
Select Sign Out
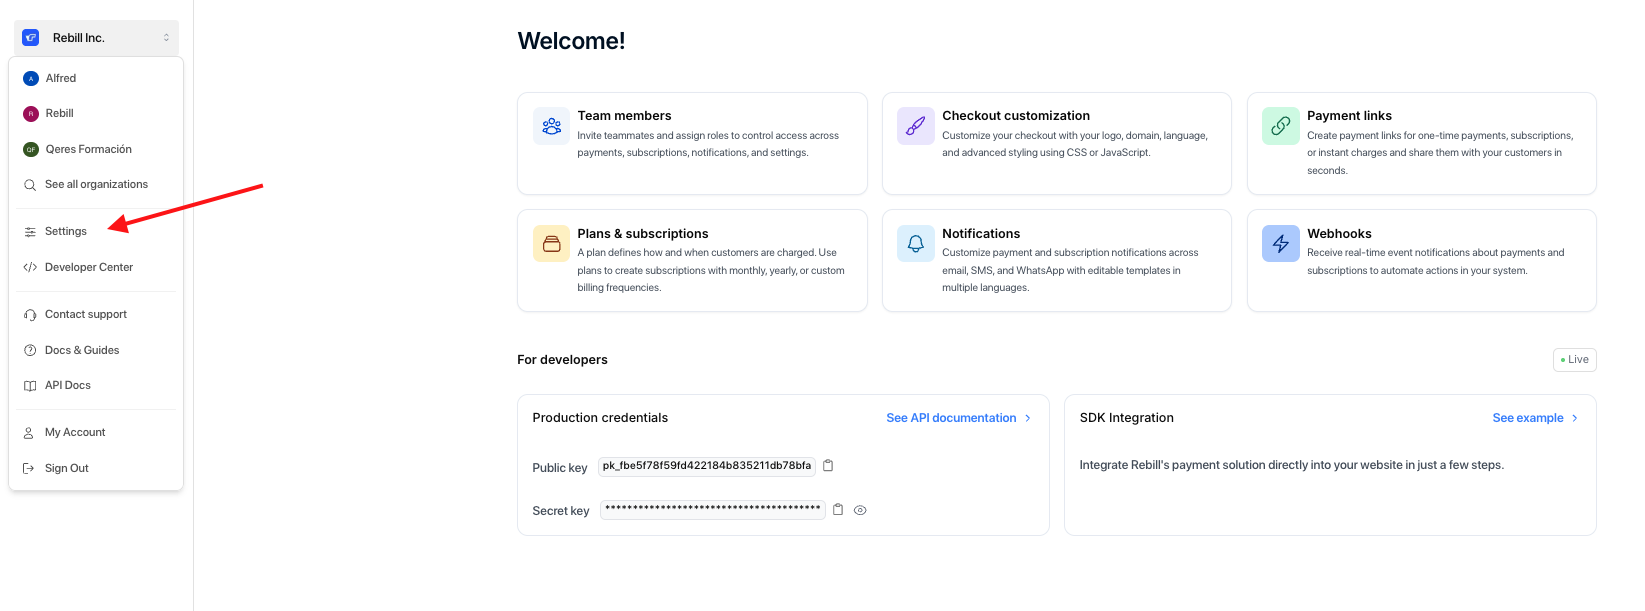pyautogui.click(x=96, y=468)
